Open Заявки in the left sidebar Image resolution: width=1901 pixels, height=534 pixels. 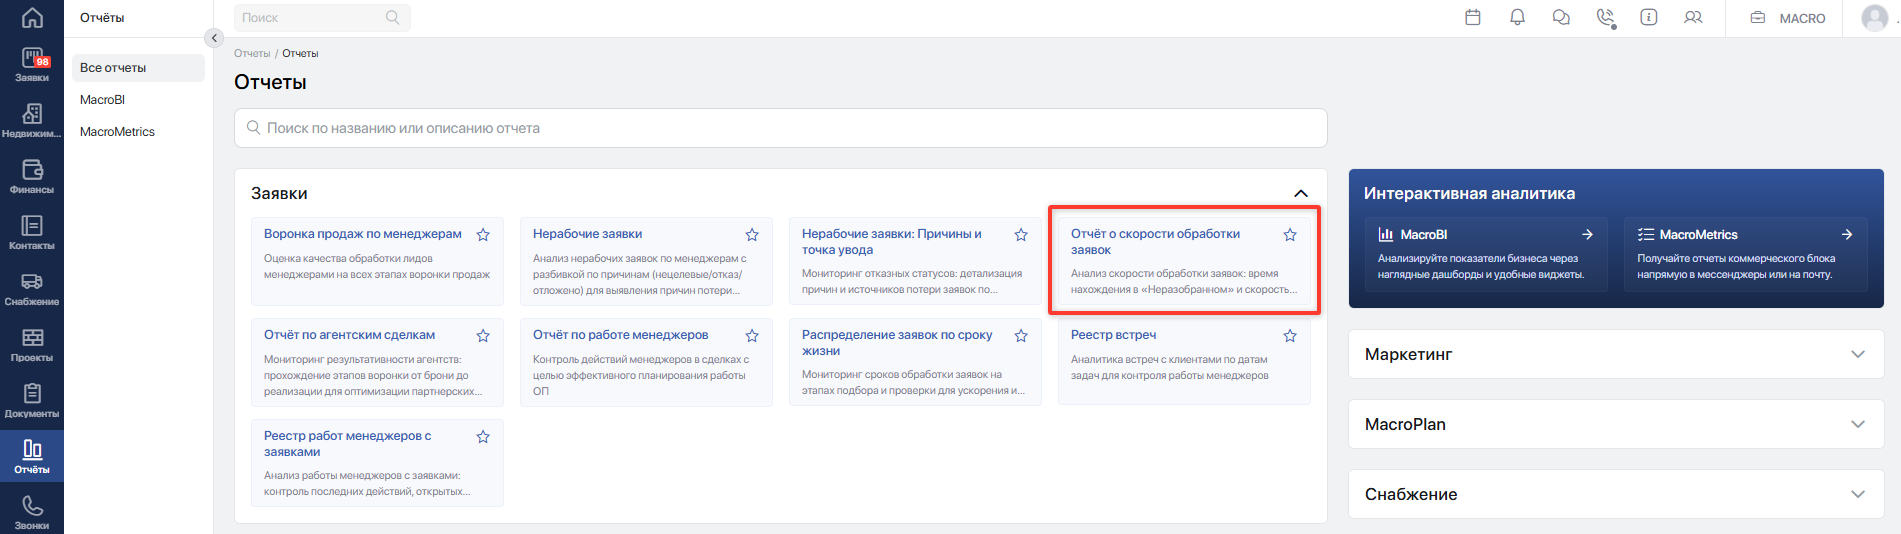tap(32, 65)
